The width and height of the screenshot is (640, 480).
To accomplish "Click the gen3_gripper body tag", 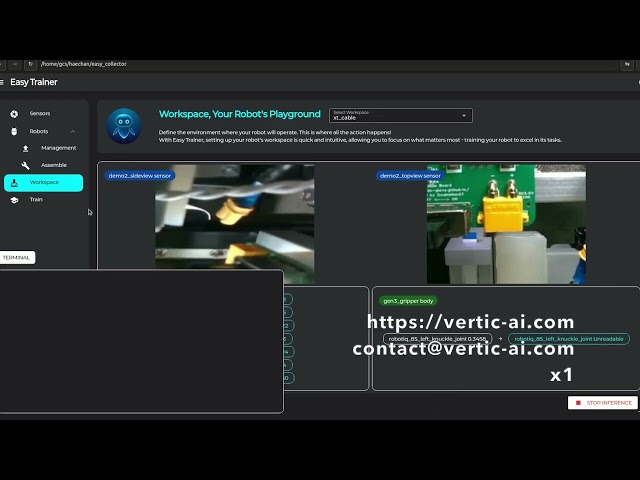I will coord(408,301).
